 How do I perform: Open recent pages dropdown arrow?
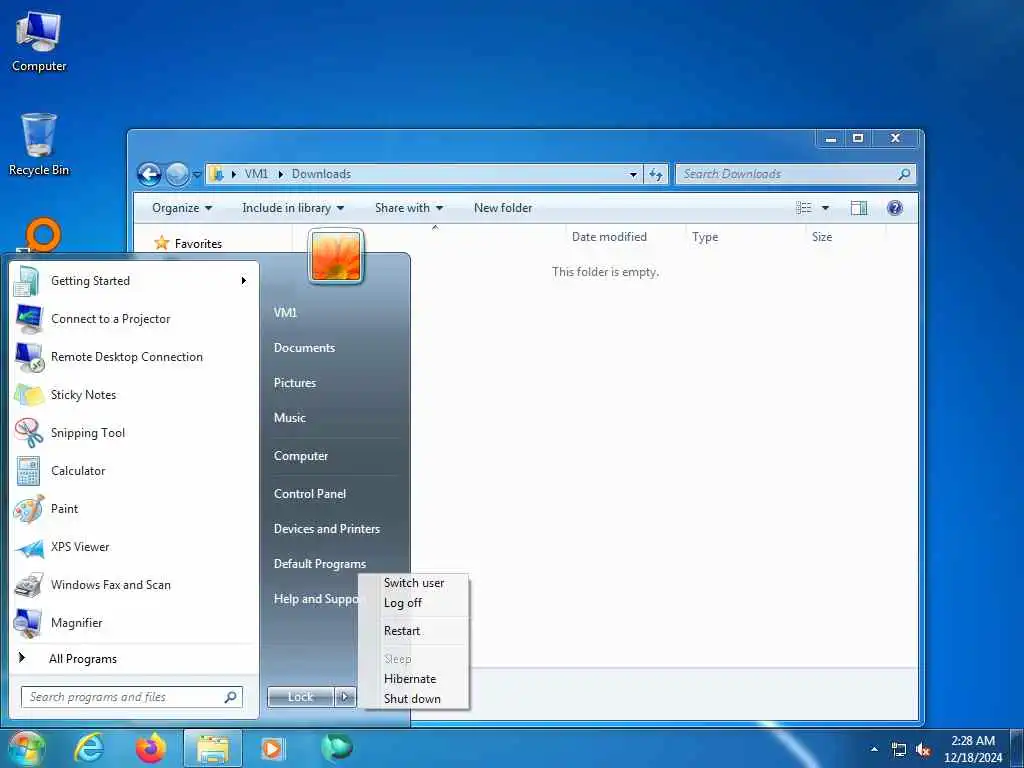click(x=197, y=175)
